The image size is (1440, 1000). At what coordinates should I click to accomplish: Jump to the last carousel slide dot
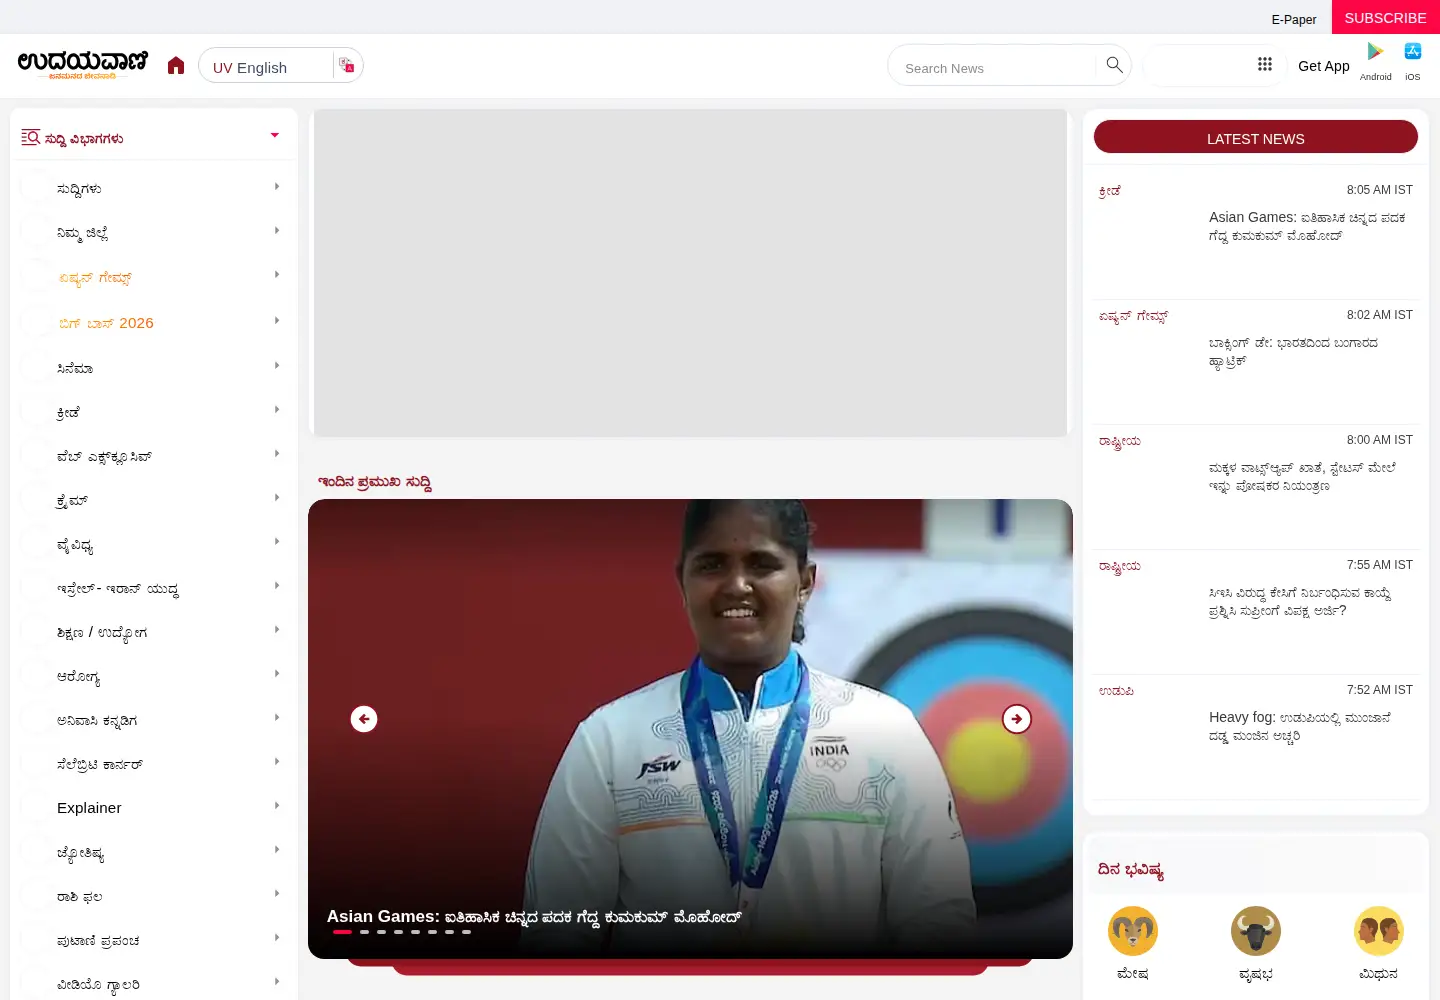(466, 932)
